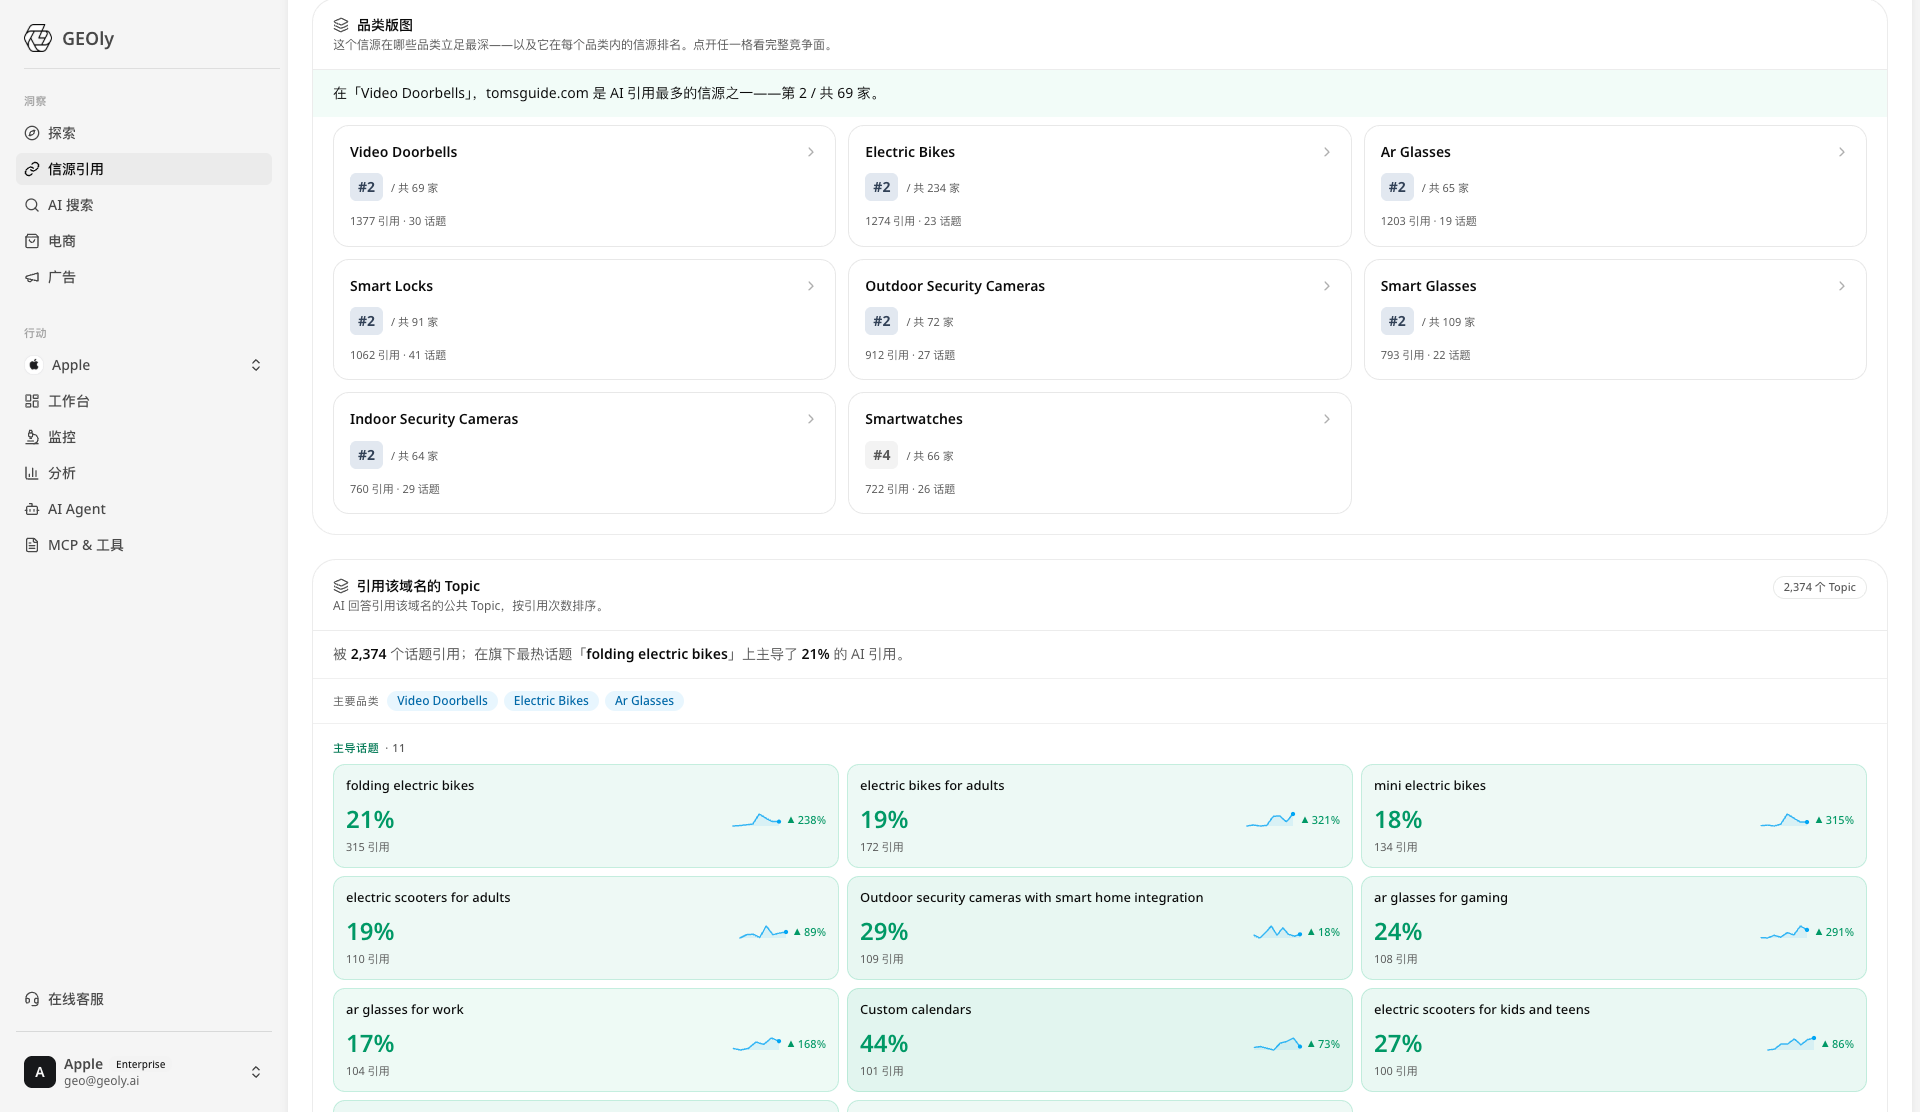Click the bar chart icon beside 分析
Image resolution: width=1920 pixels, height=1112 pixels.
[32, 473]
